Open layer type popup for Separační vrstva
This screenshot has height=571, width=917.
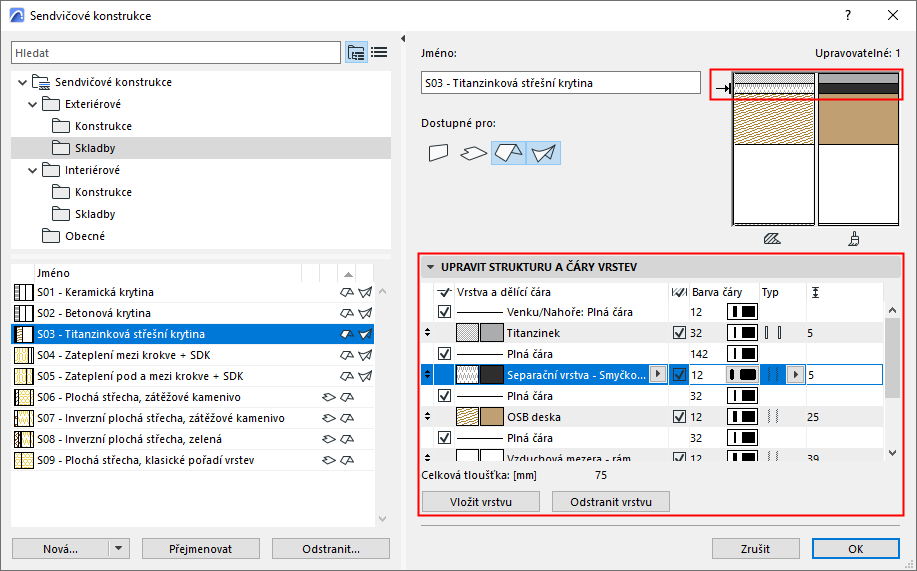pos(795,374)
